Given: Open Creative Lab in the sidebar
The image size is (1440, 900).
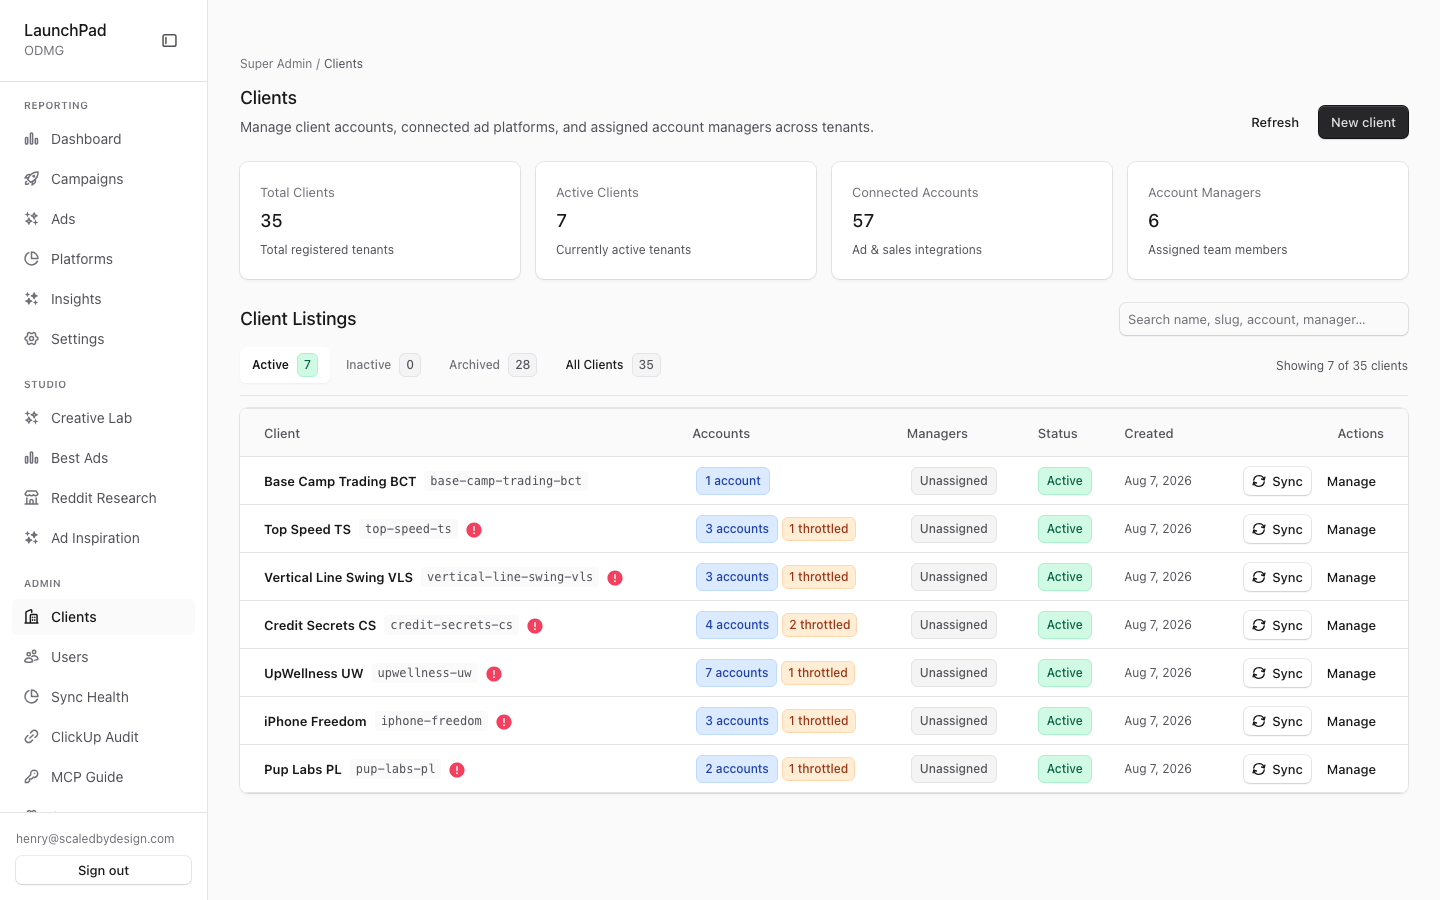Looking at the screenshot, I should [x=104, y=418].
